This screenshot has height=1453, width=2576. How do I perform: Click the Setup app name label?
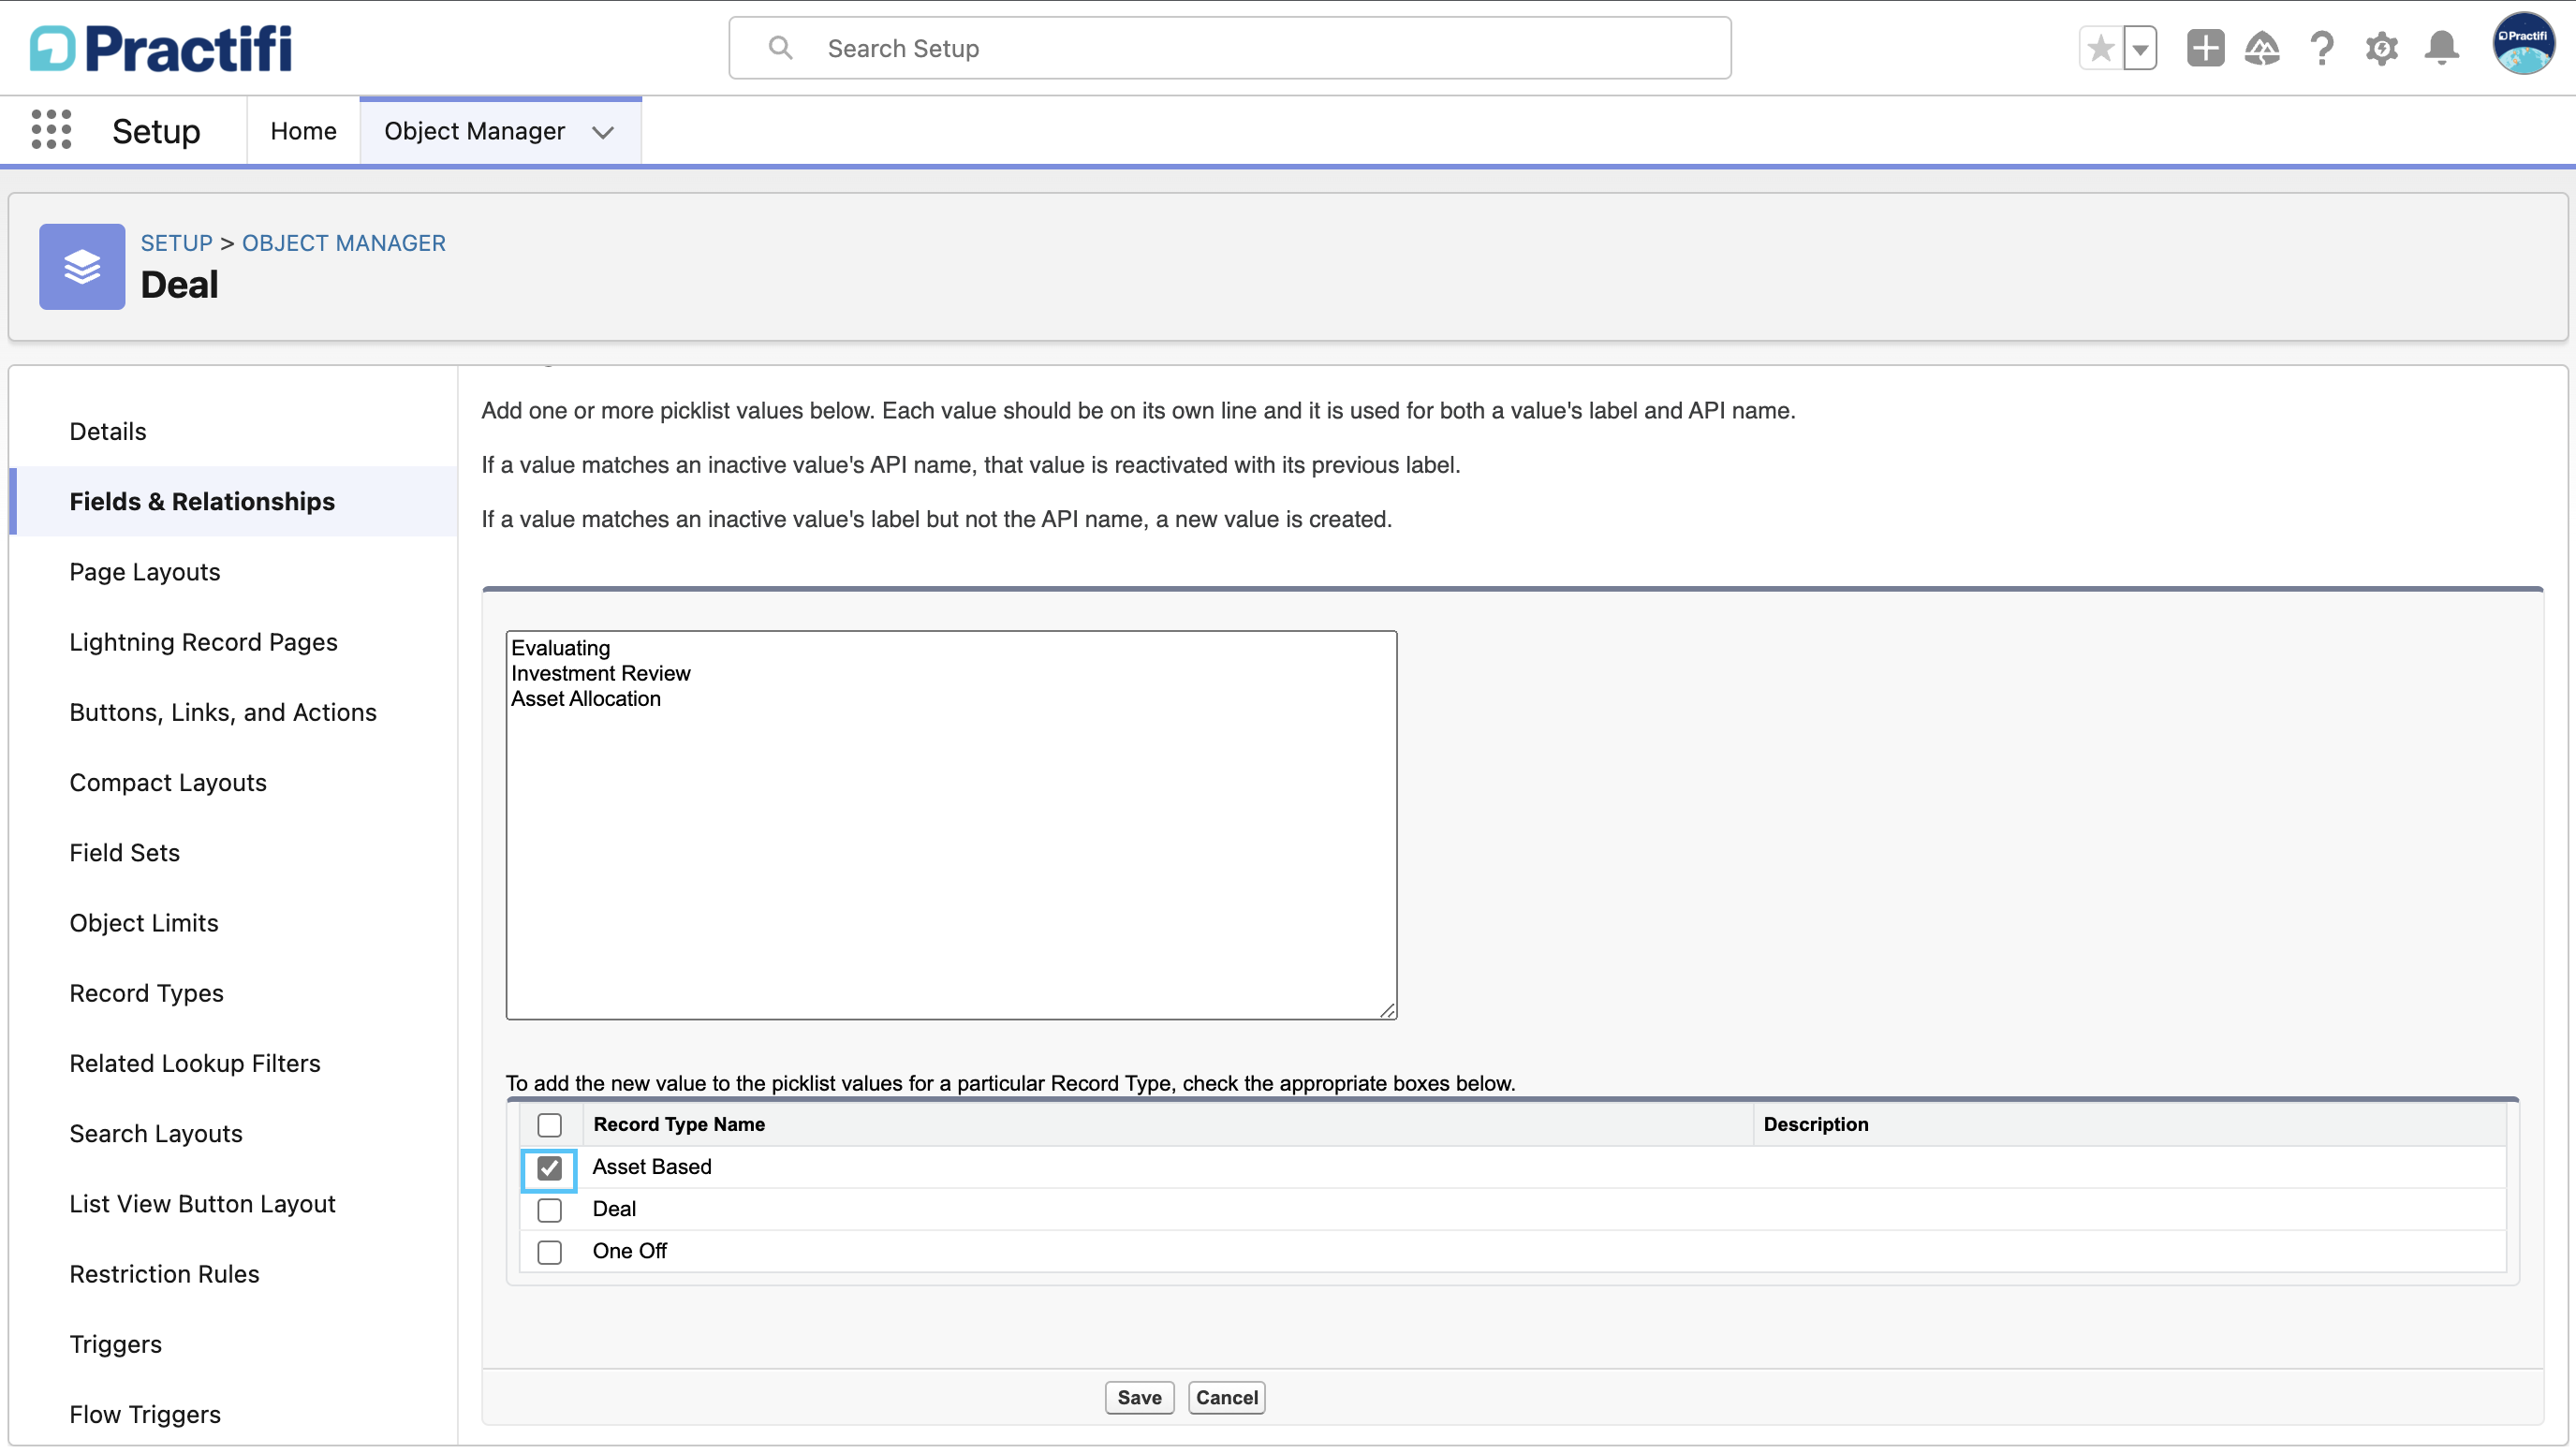point(156,131)
